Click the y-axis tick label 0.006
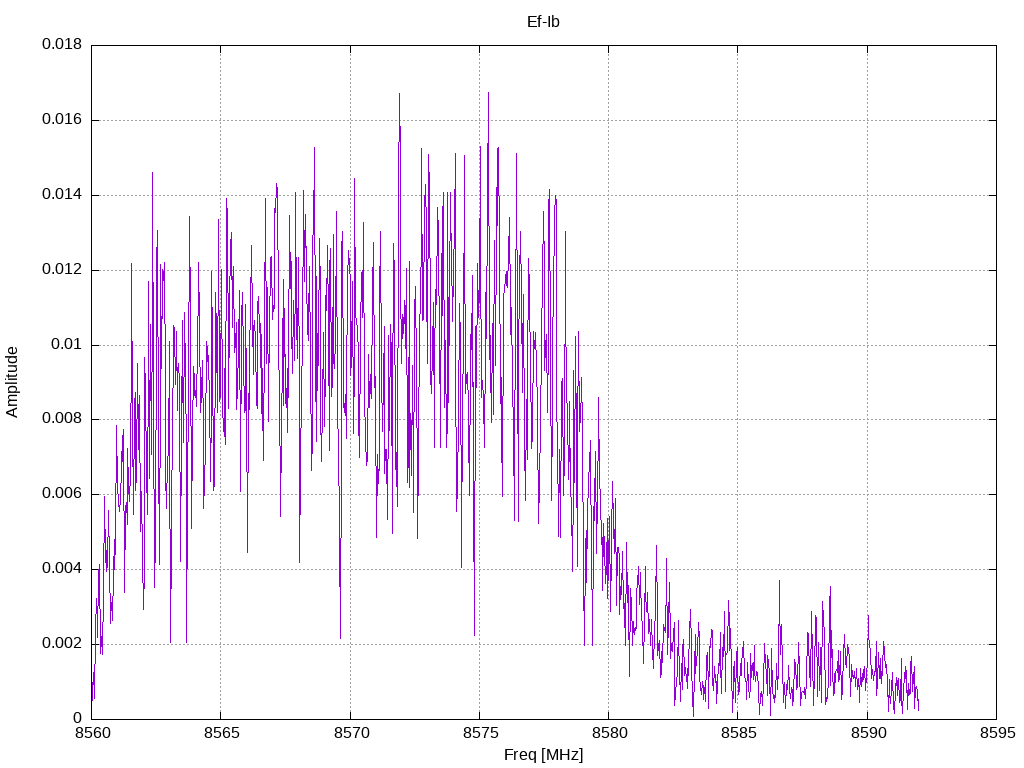 click(x=62, y=494)
